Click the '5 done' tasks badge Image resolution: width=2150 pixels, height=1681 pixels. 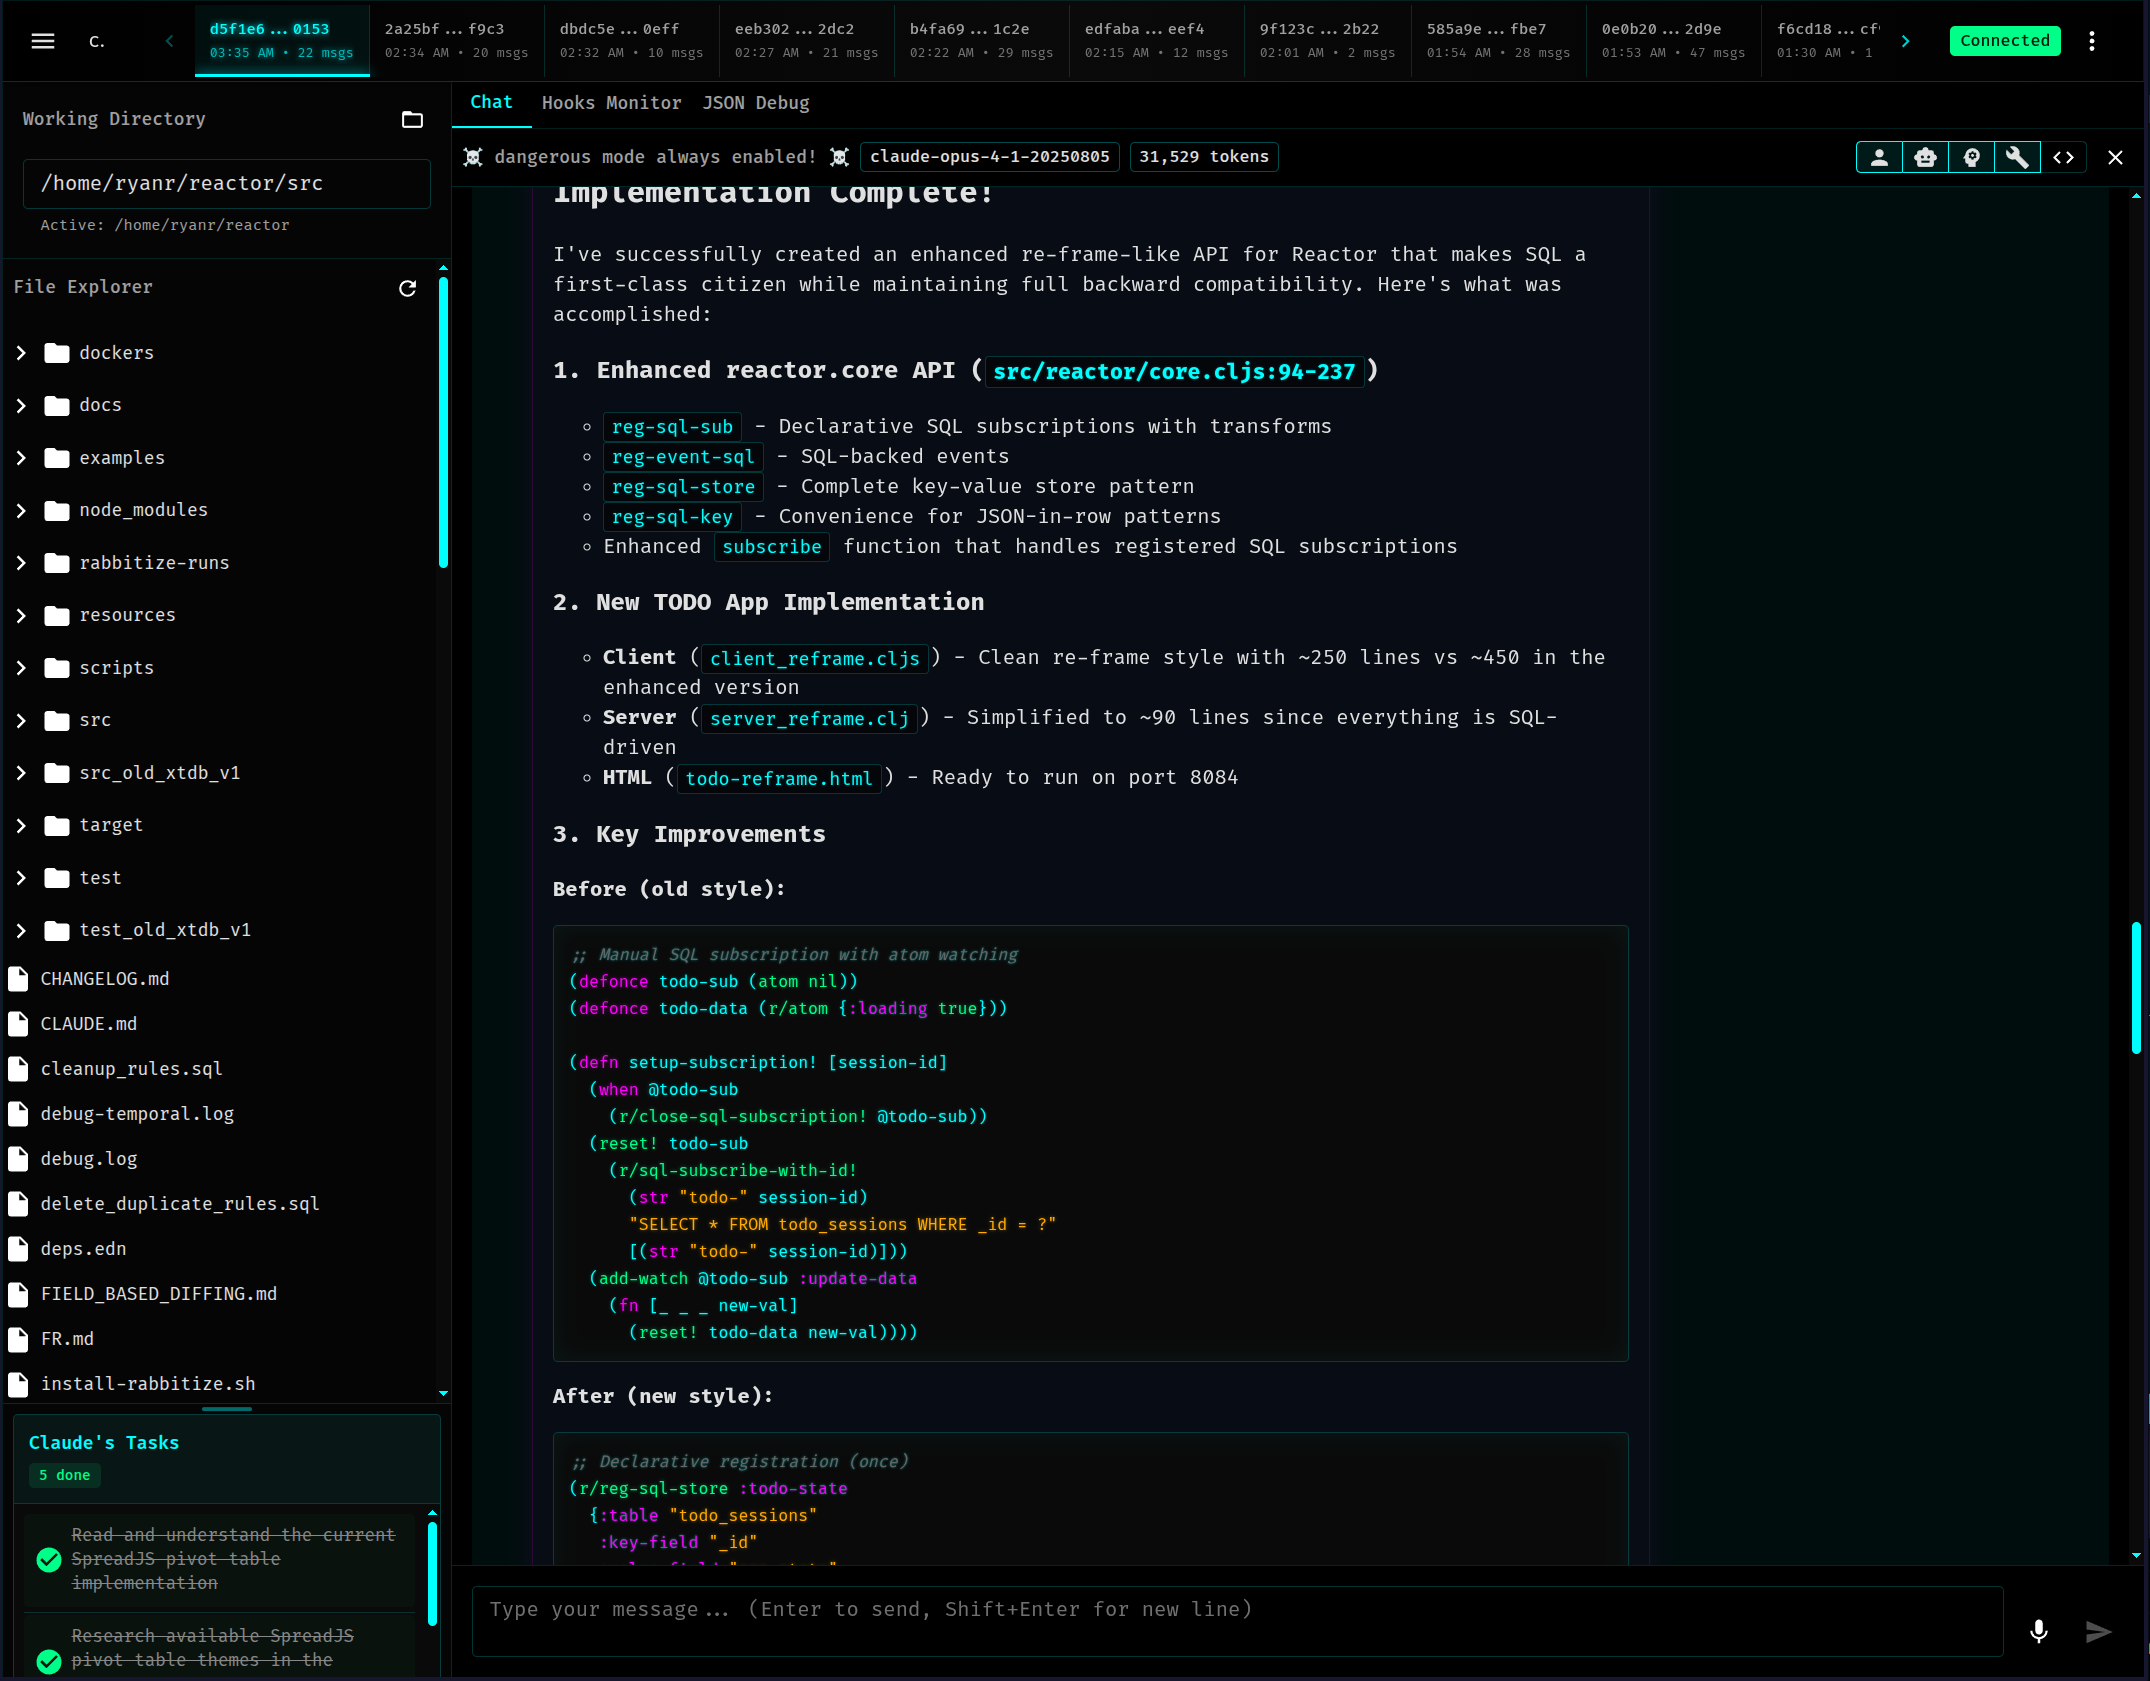pyautogui.click(x=65, y=1475)
